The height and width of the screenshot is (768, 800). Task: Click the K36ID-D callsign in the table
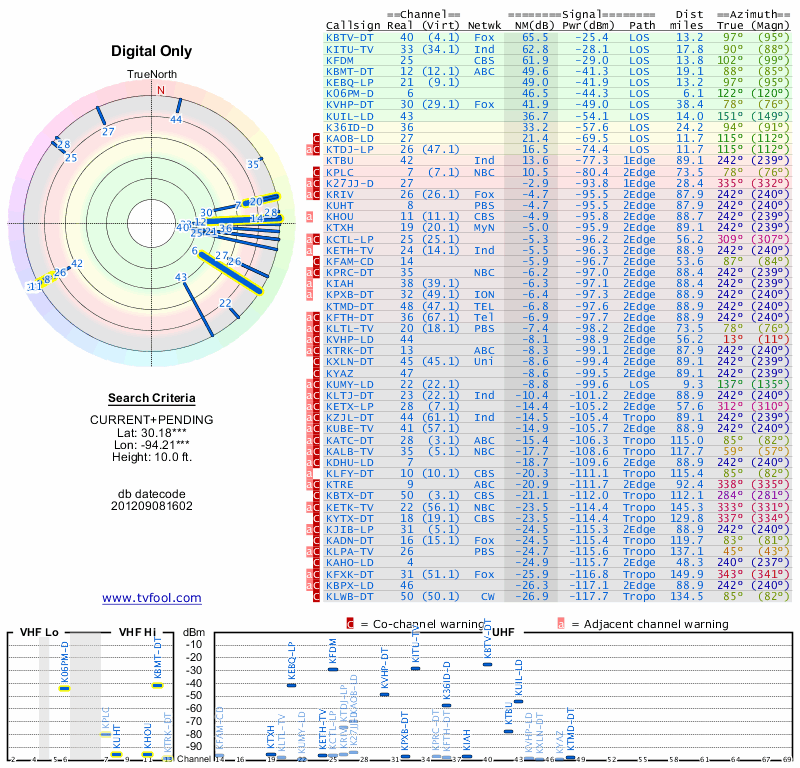(349, 128)
